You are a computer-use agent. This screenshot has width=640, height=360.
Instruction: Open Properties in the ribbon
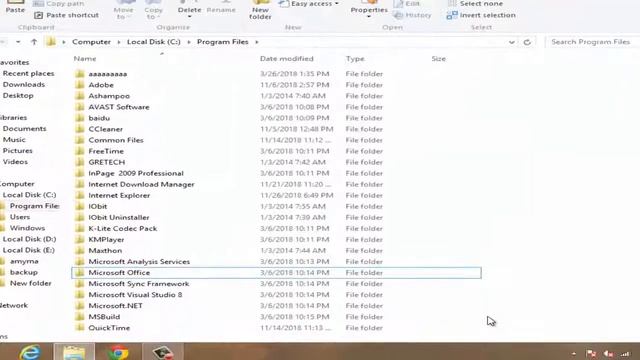369,8
